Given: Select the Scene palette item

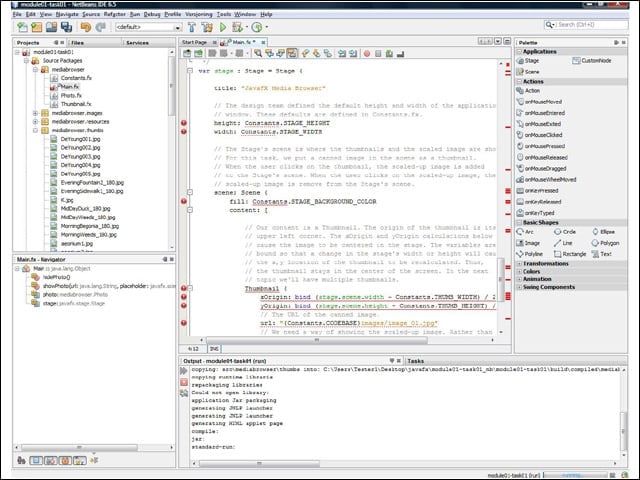Looking at the screenshot, I should [x=528, y=71].
